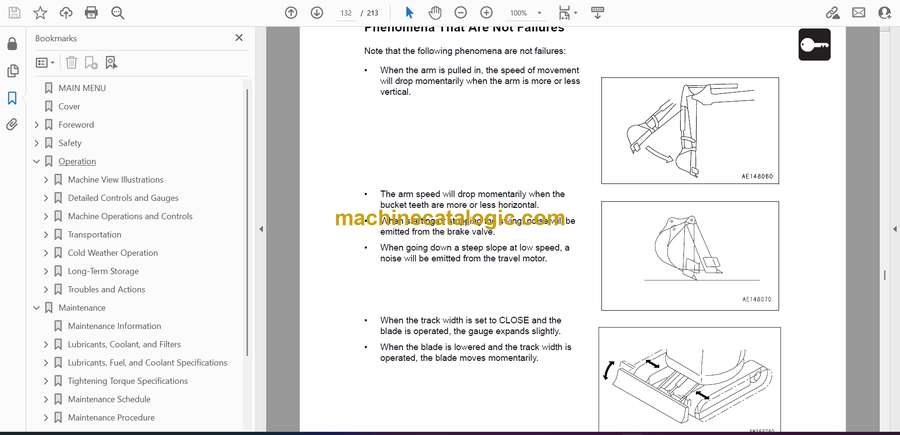The image size is (900, 435).
Task: Star this document as favorite
Action: tap(40, 13)
